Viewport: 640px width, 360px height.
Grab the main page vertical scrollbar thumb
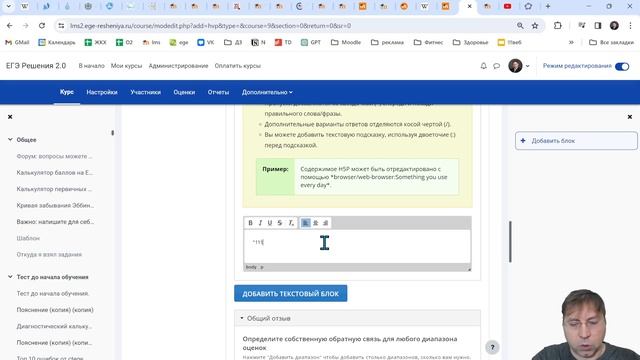(510, 242)
